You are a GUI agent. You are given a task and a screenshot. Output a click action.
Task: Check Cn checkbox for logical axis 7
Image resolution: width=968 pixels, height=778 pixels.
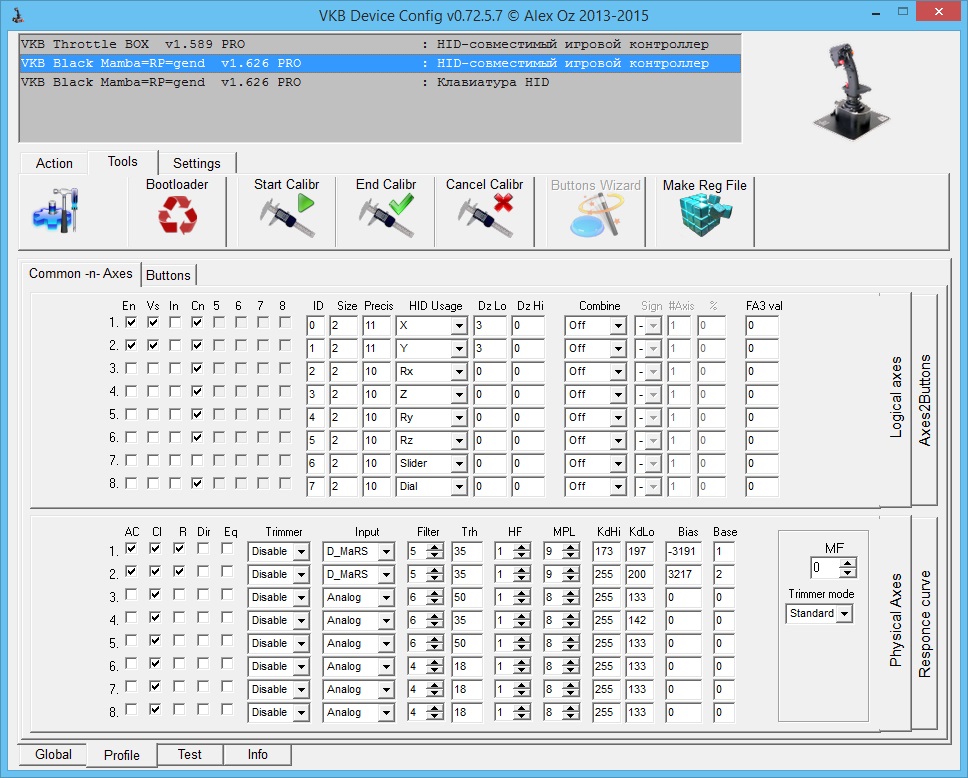[x=197, y=460]
